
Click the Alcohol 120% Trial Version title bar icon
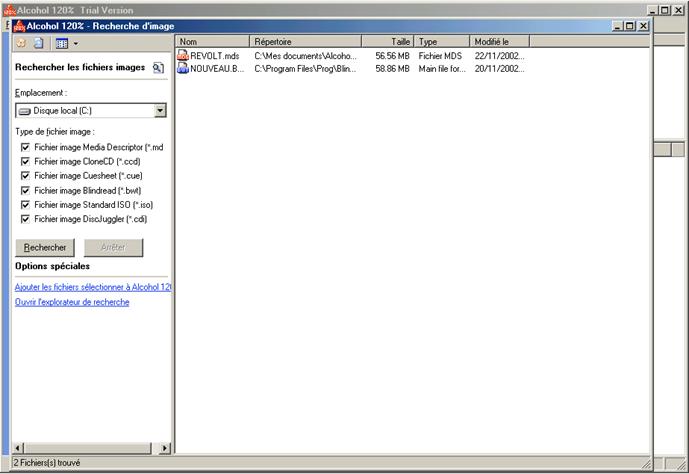[9, 10]
